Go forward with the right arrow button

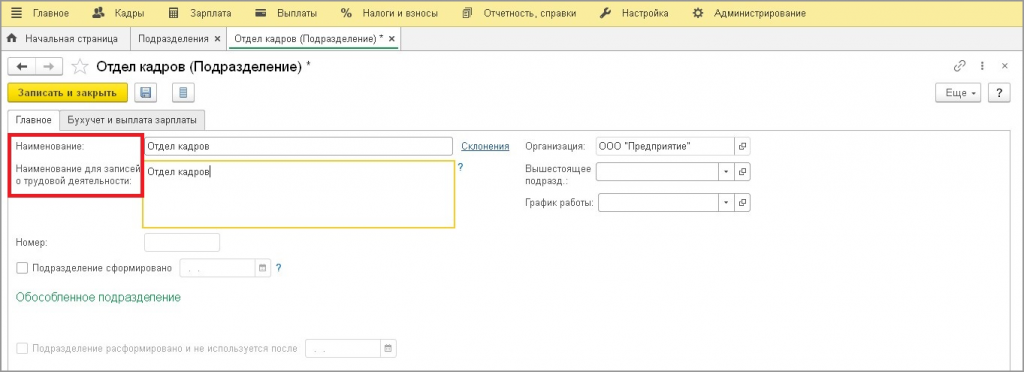[48, 66]
